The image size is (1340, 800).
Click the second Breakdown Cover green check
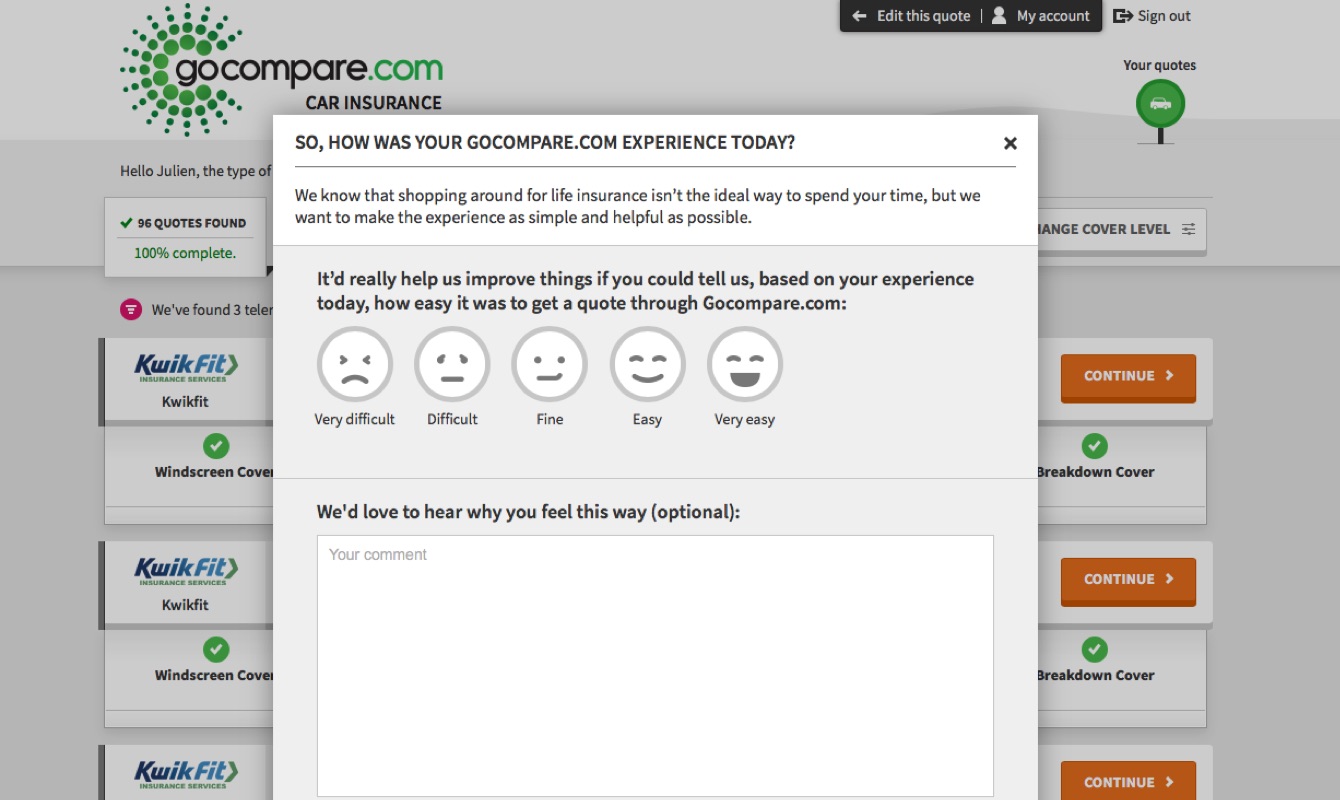point(1095,650)
